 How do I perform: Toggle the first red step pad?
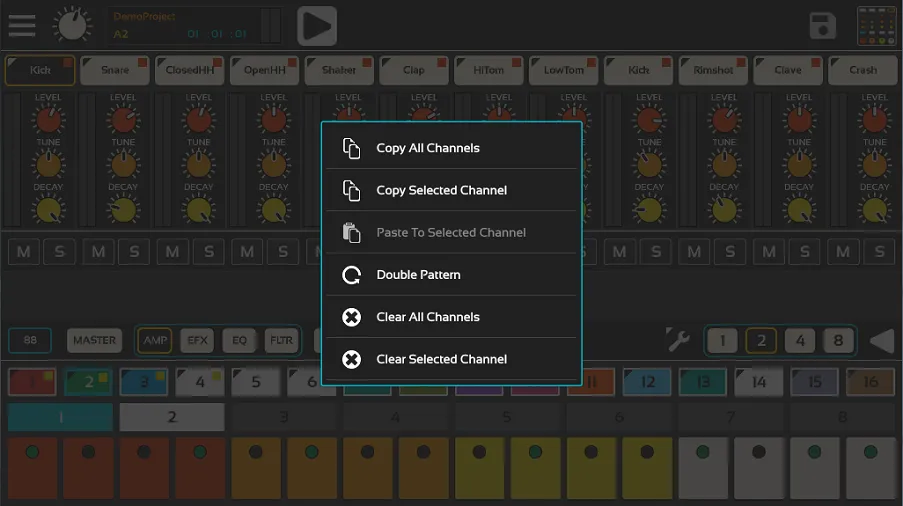32,468
